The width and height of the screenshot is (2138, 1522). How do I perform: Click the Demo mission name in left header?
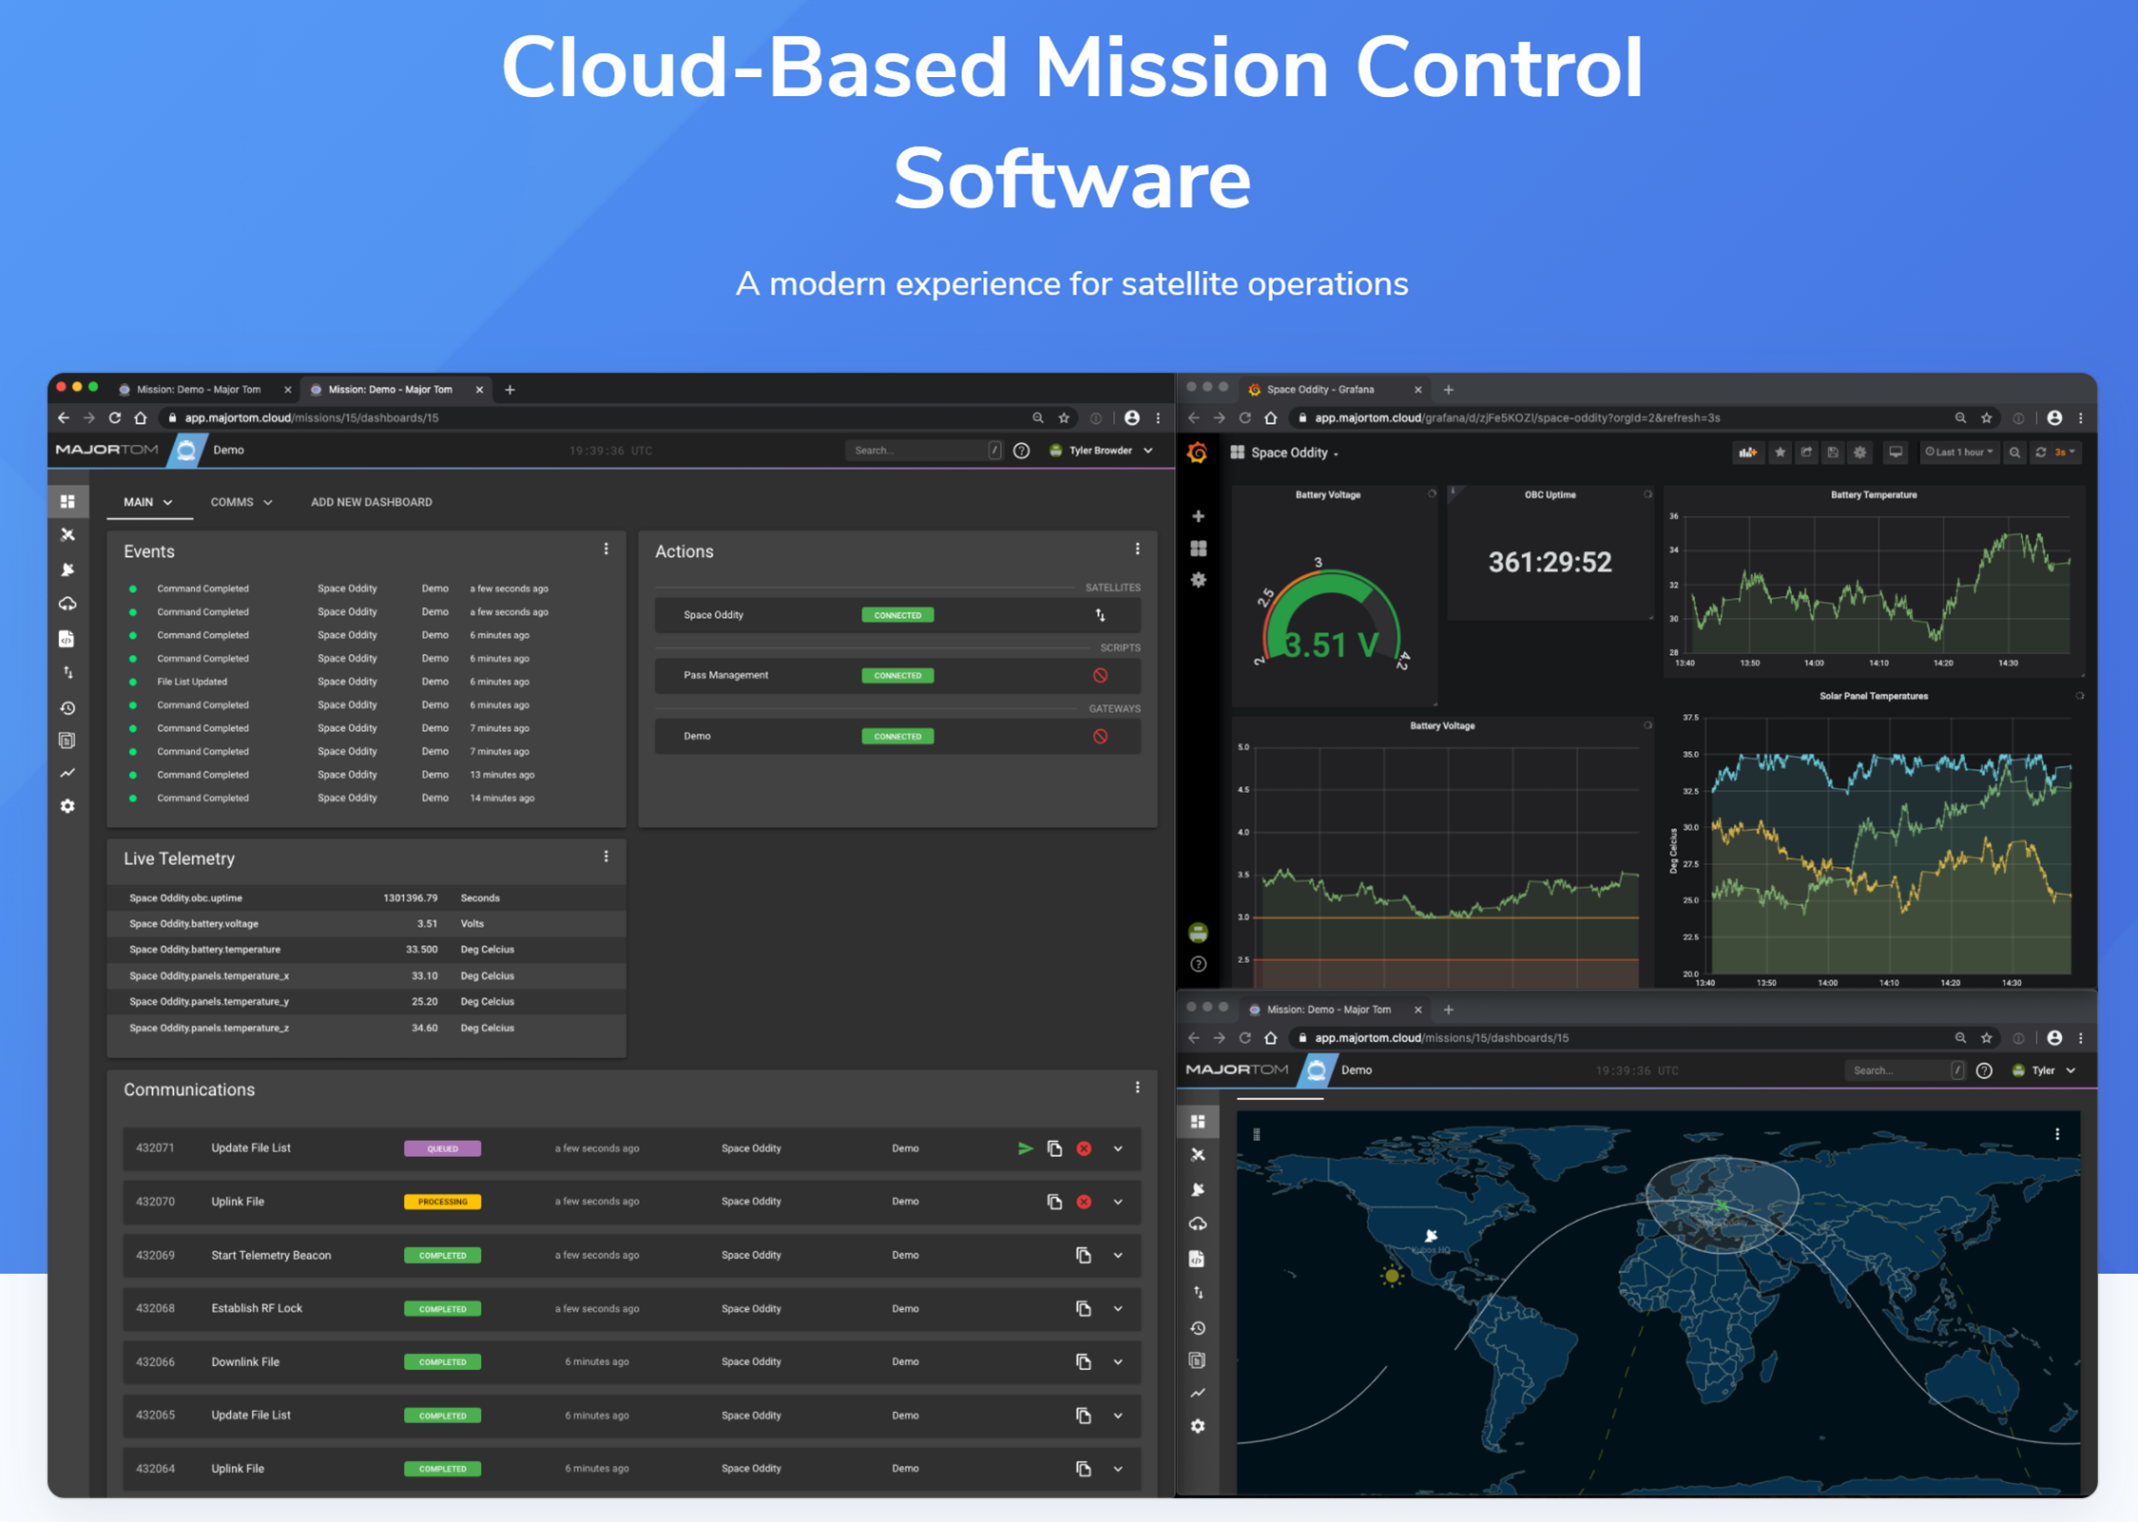point(228,450)
